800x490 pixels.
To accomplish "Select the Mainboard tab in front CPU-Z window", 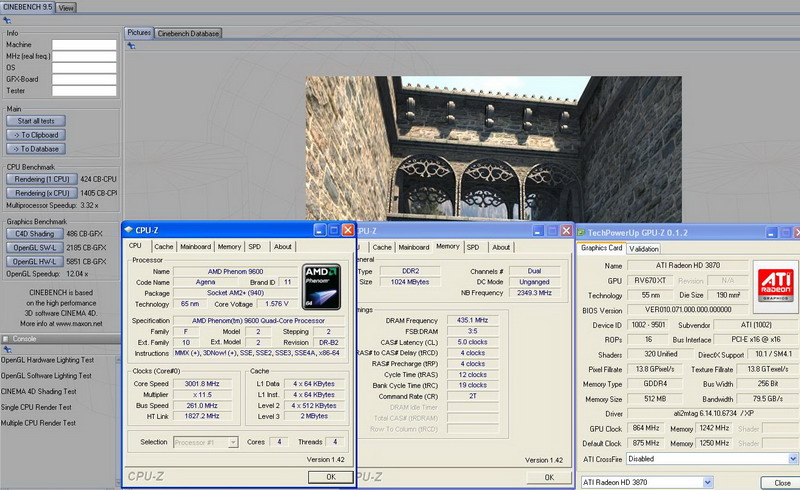I will [x=195, y=246].
